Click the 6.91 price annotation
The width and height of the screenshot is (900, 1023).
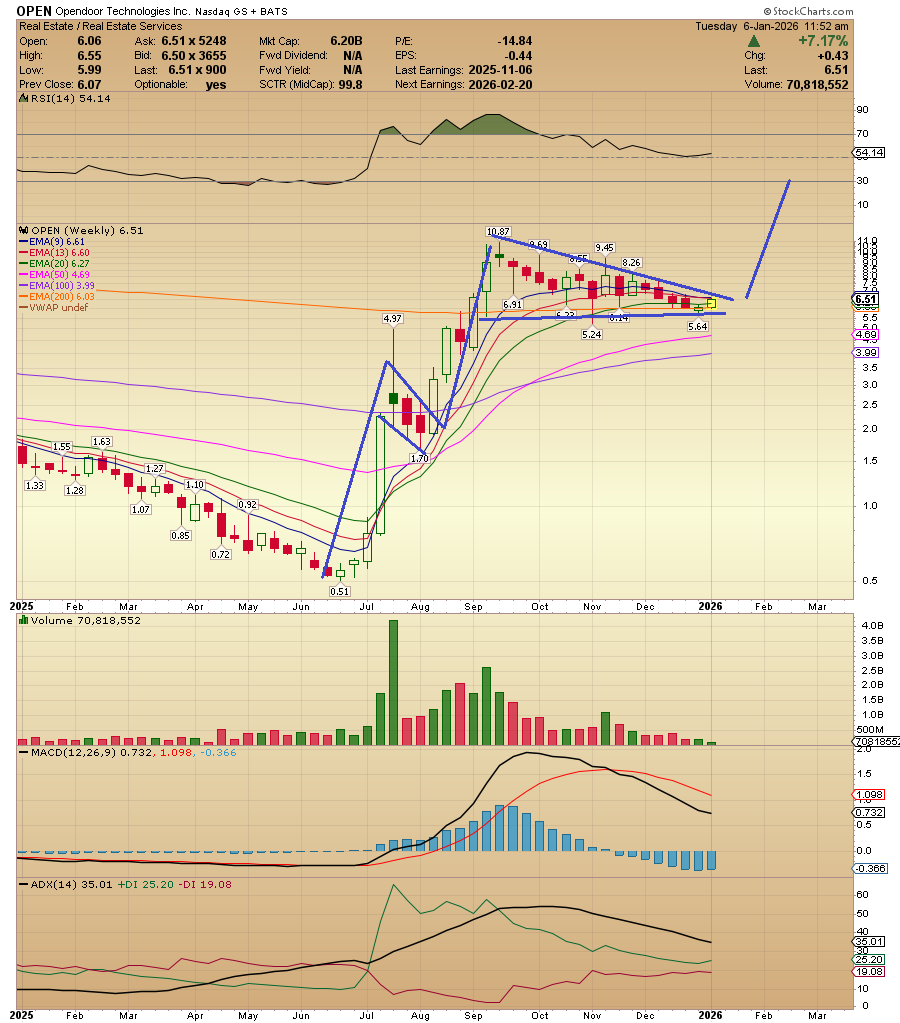click(x=512, y=304)
